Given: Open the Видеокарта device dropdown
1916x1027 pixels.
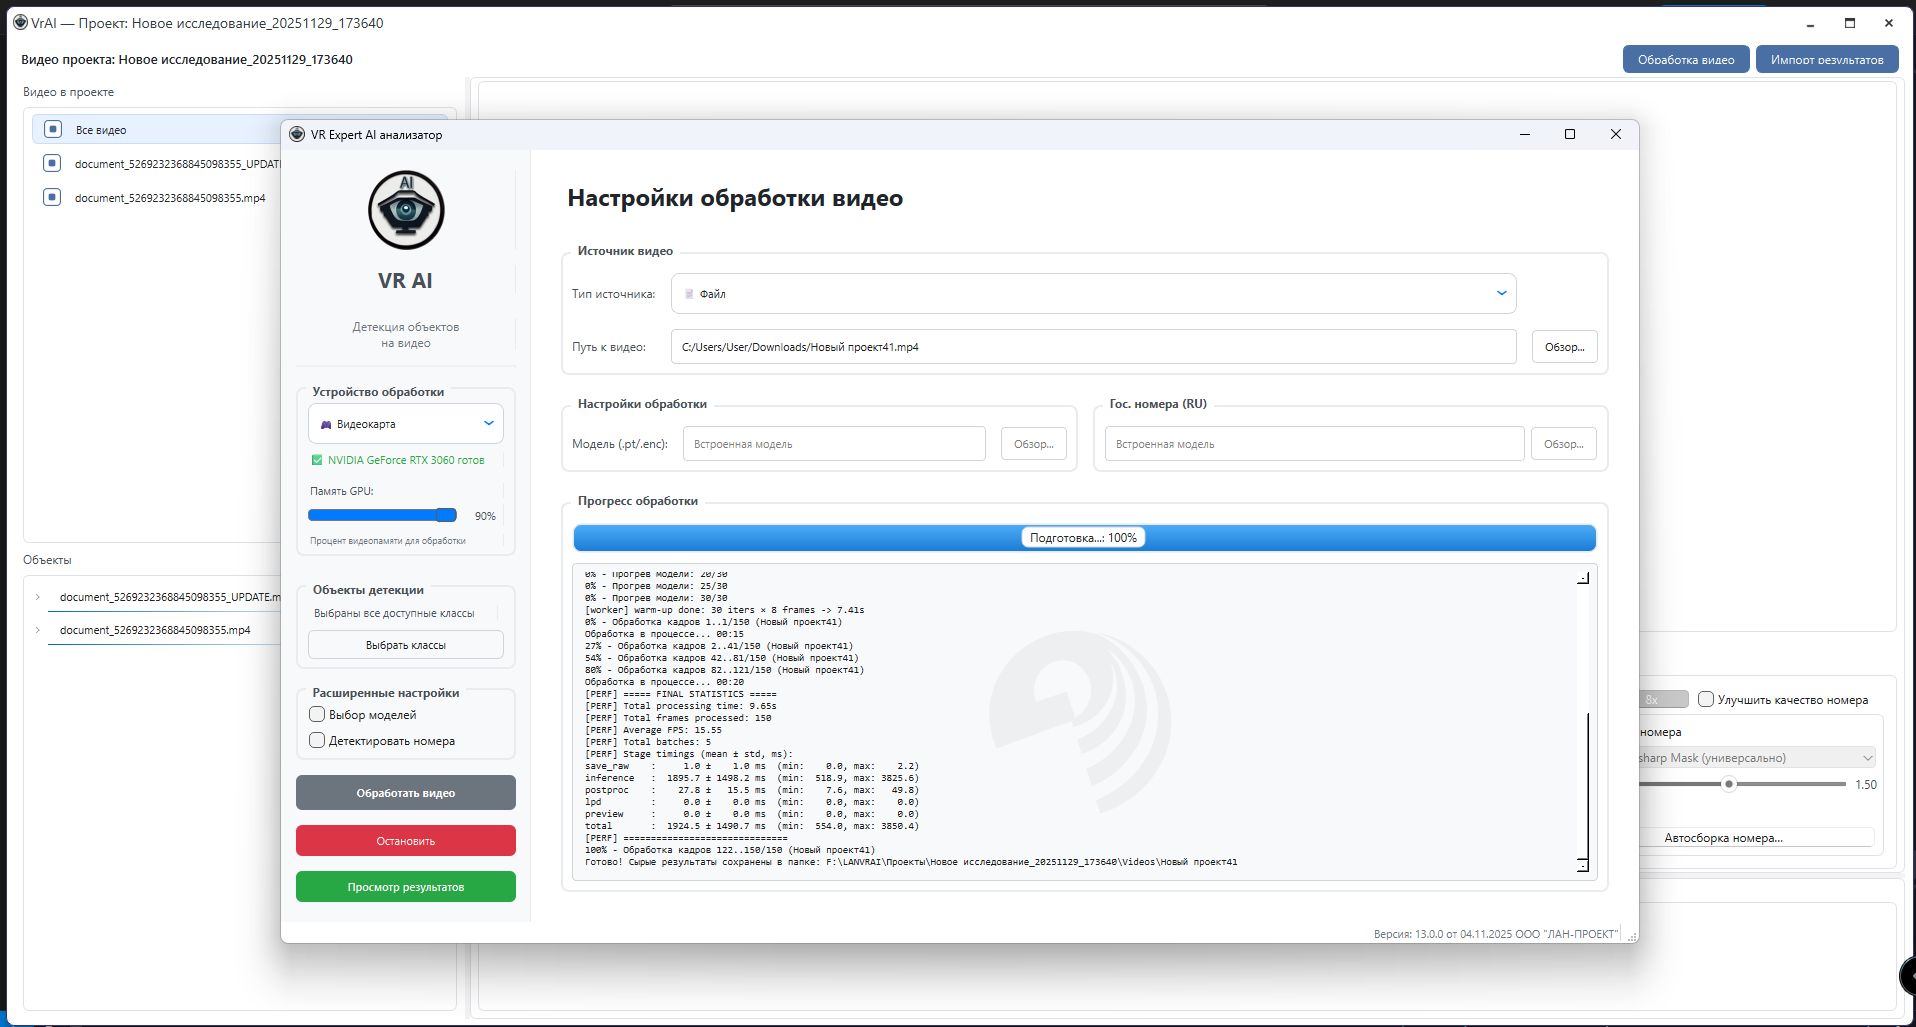Looking at the screenshot, I should click(x=405, y=424).
